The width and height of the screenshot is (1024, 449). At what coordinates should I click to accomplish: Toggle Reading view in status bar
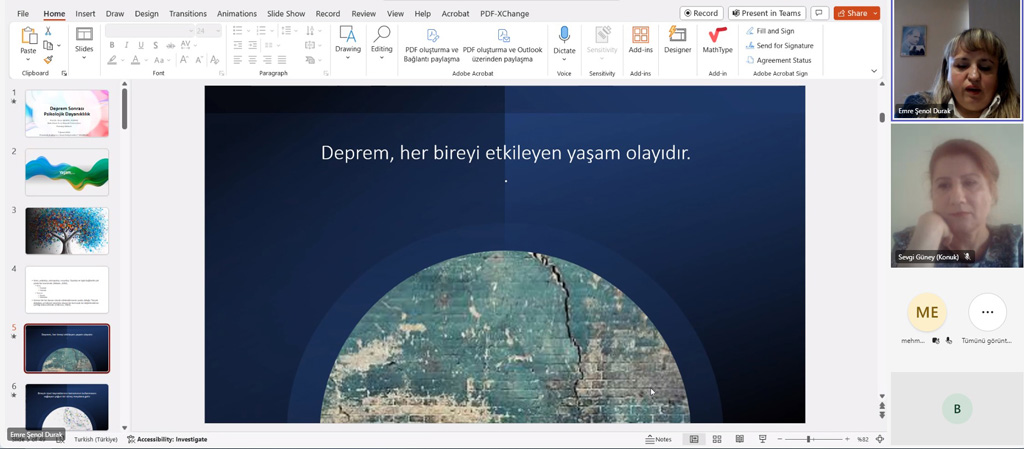739,439
